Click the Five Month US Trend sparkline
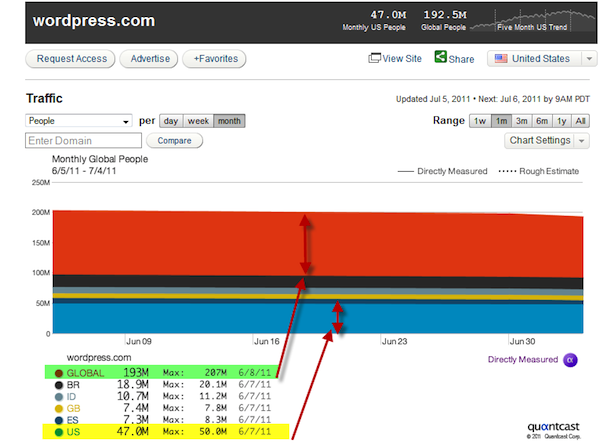Screen dimensions: 600x444 coord(532,21)
